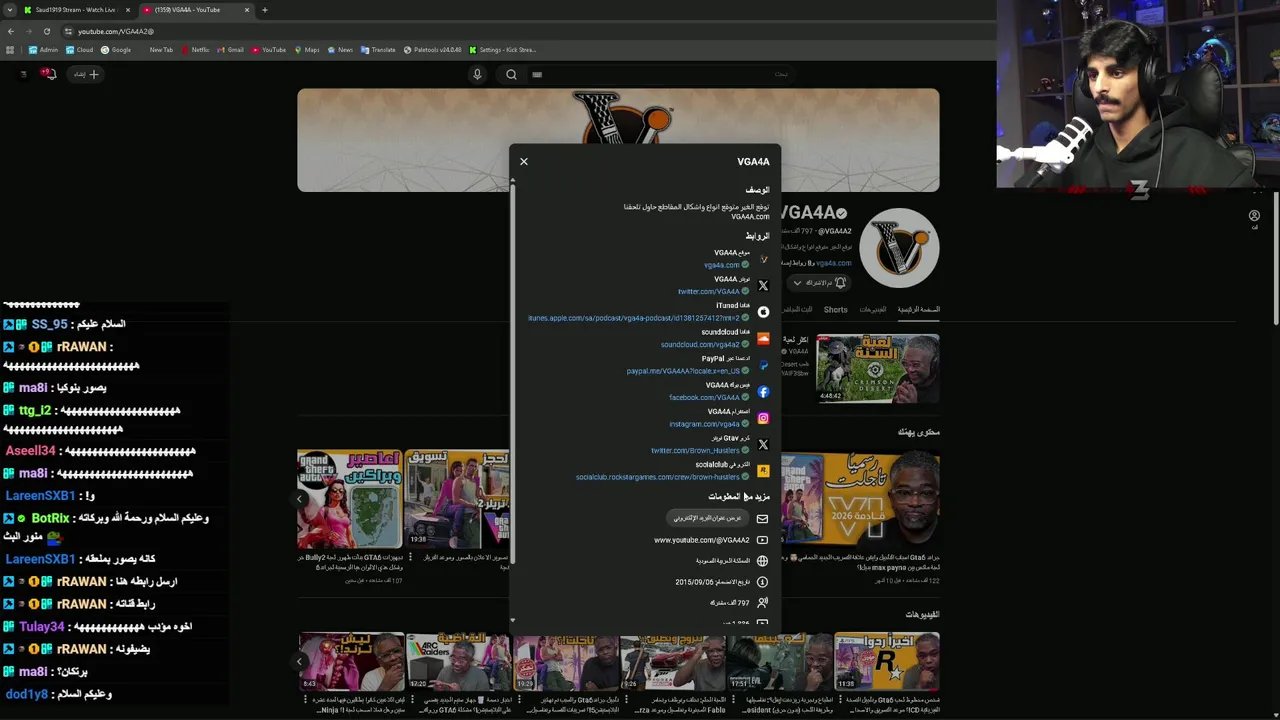Close the VGA4A channel info dialog
Viewport: 1280px width, 720px height.
(523, 161)
